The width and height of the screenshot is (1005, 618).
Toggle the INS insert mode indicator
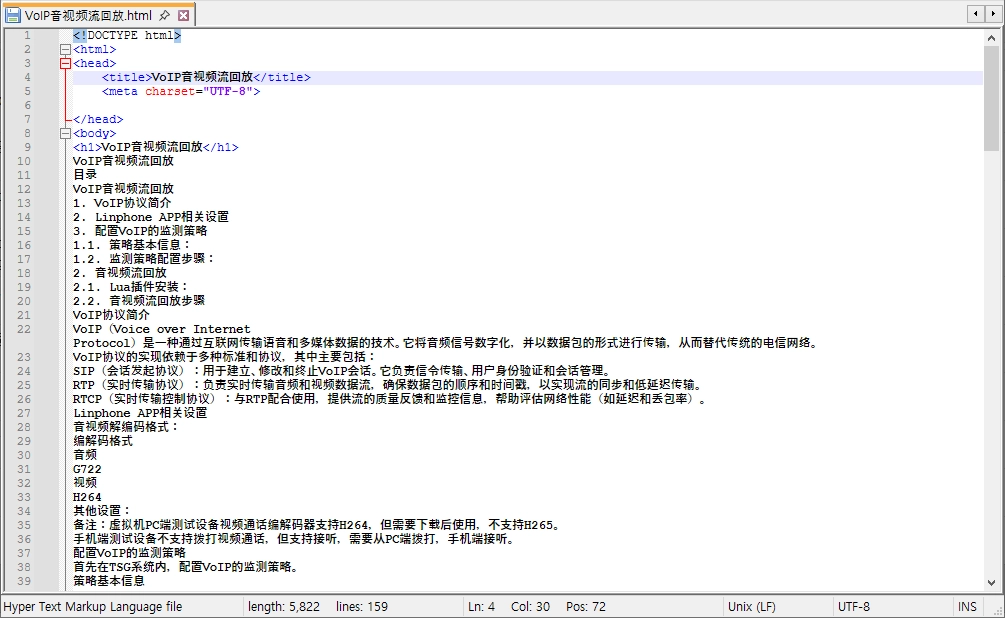(967, 606)
